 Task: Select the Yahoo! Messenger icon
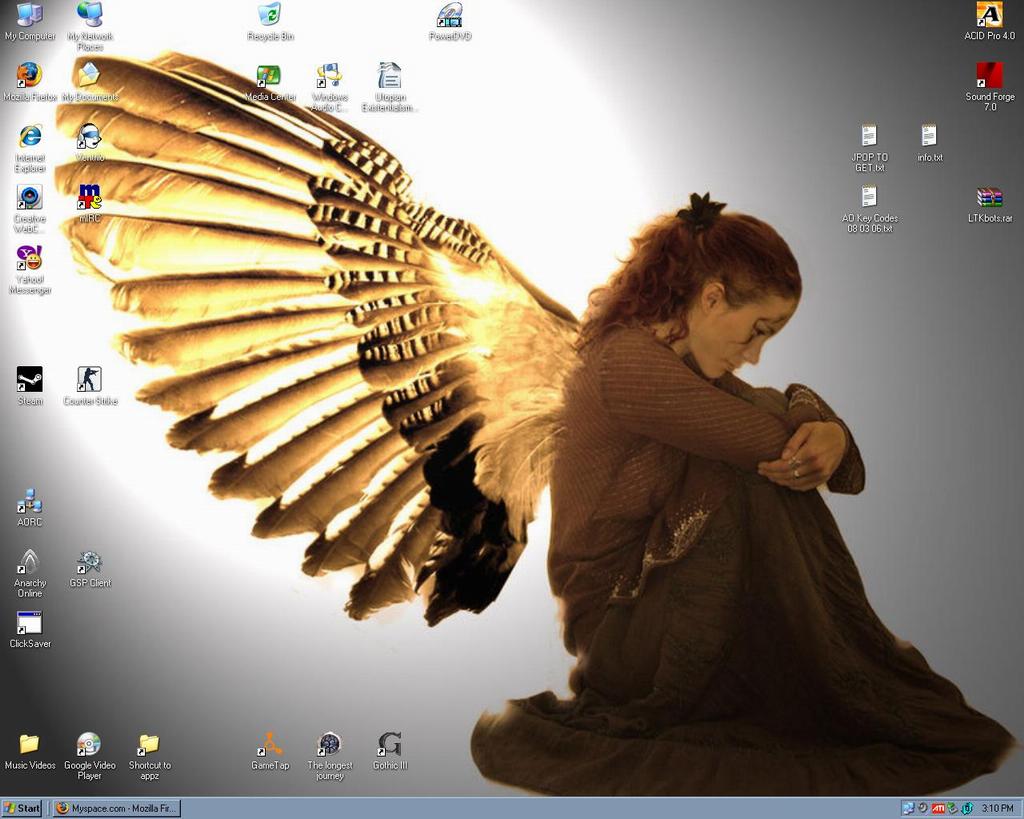click(30, 258)
